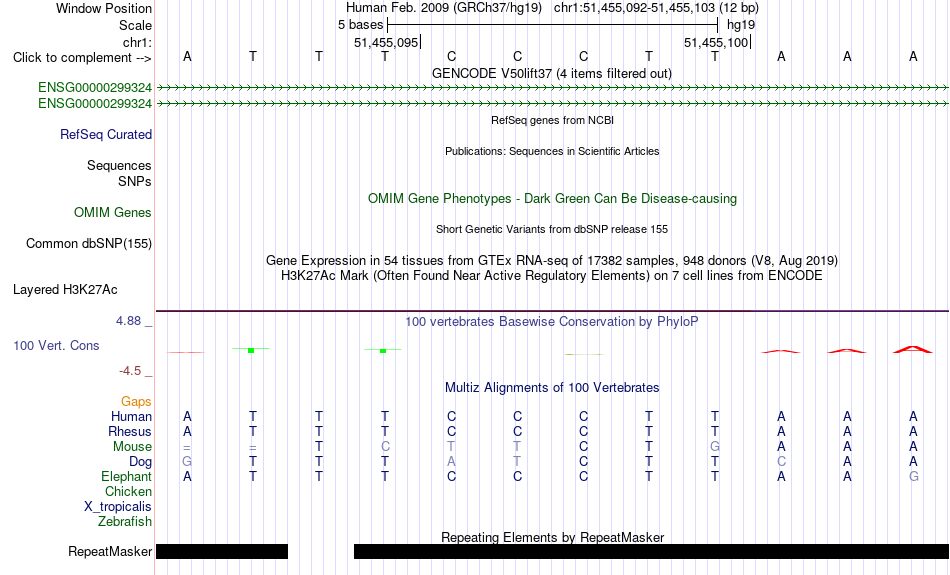This screenshot has width=950, height=575.
Task: Click the first base A in the chr1 sequence row
Action: (187, 56)
